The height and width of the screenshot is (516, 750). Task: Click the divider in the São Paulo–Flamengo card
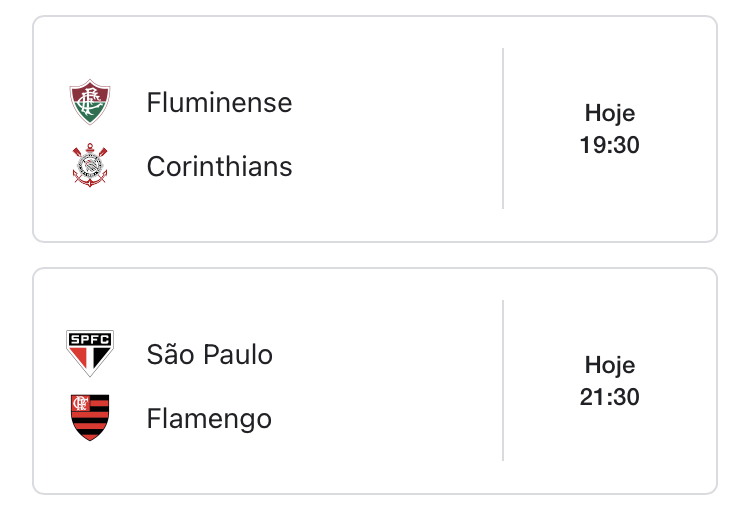click(x=503, y=380)
